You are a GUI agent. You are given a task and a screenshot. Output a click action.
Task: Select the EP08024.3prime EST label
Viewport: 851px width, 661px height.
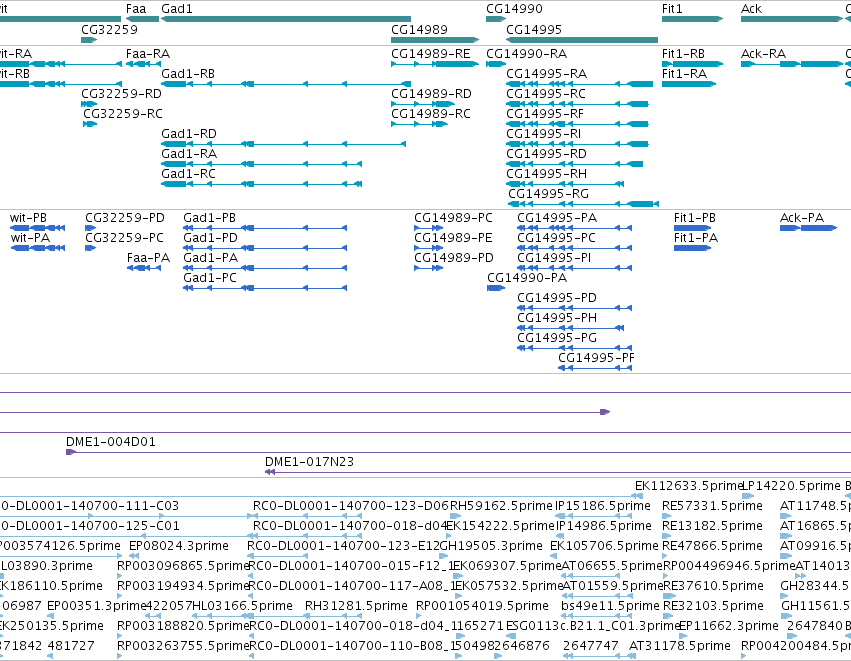[x=179, y=546]
